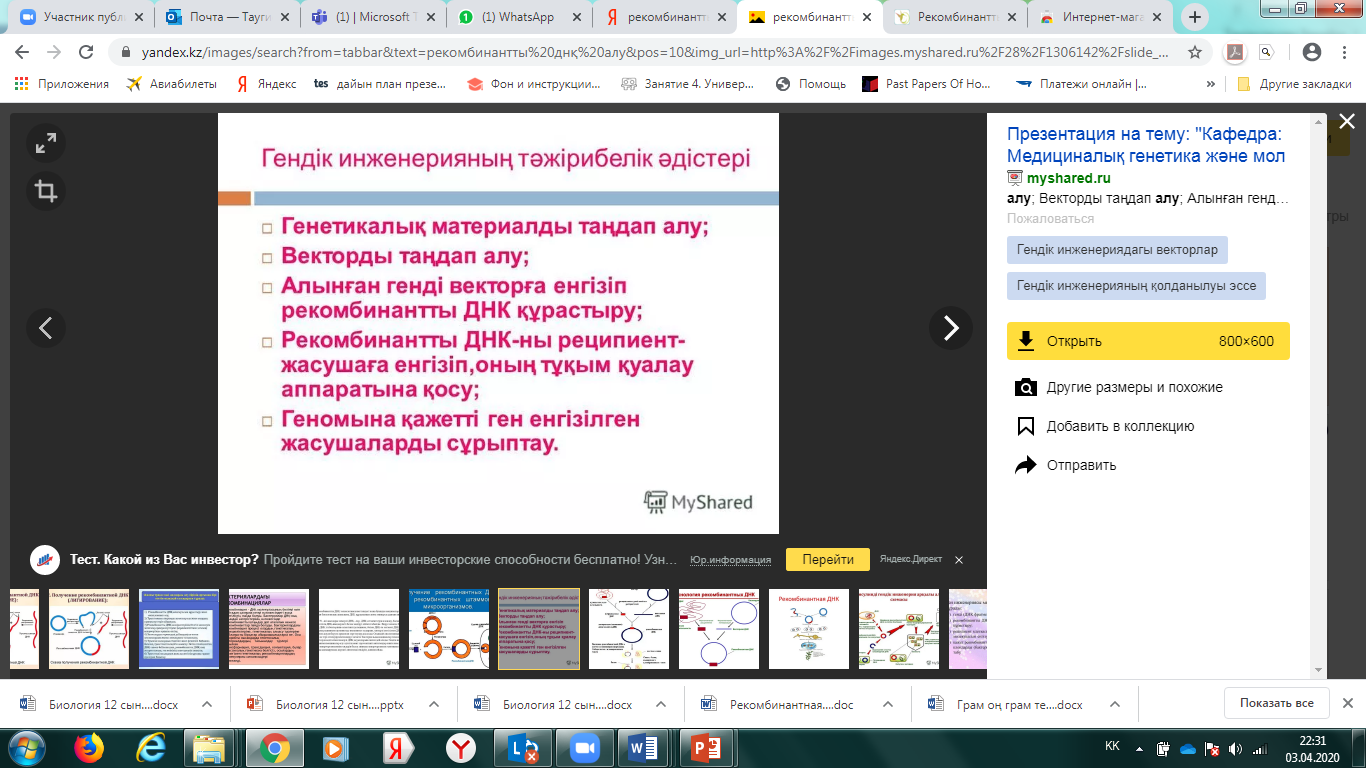
Task: Close the ad banner with its X
Action: coord(959,560)
